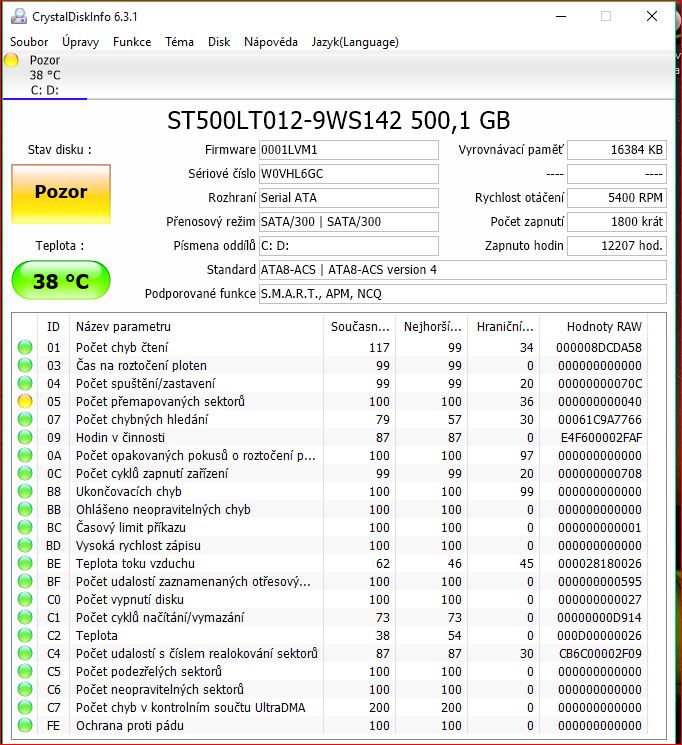Open the Nápověda menu

(x=271, y=42)
